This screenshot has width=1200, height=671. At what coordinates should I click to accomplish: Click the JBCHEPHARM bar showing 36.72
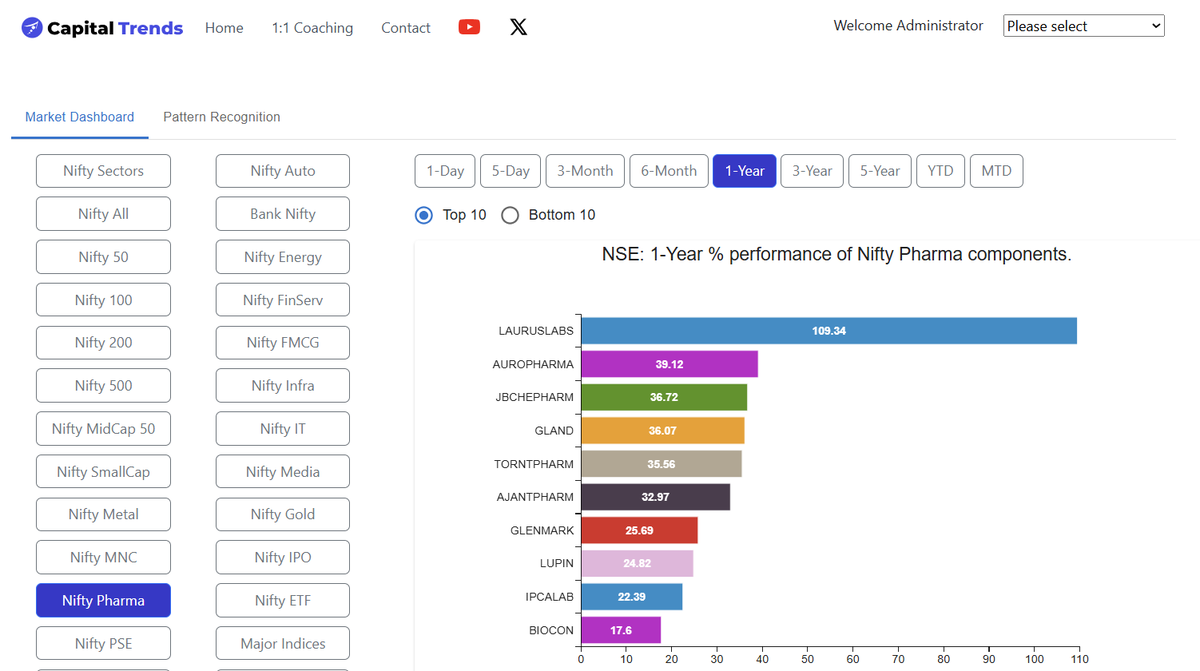point(664,397)
